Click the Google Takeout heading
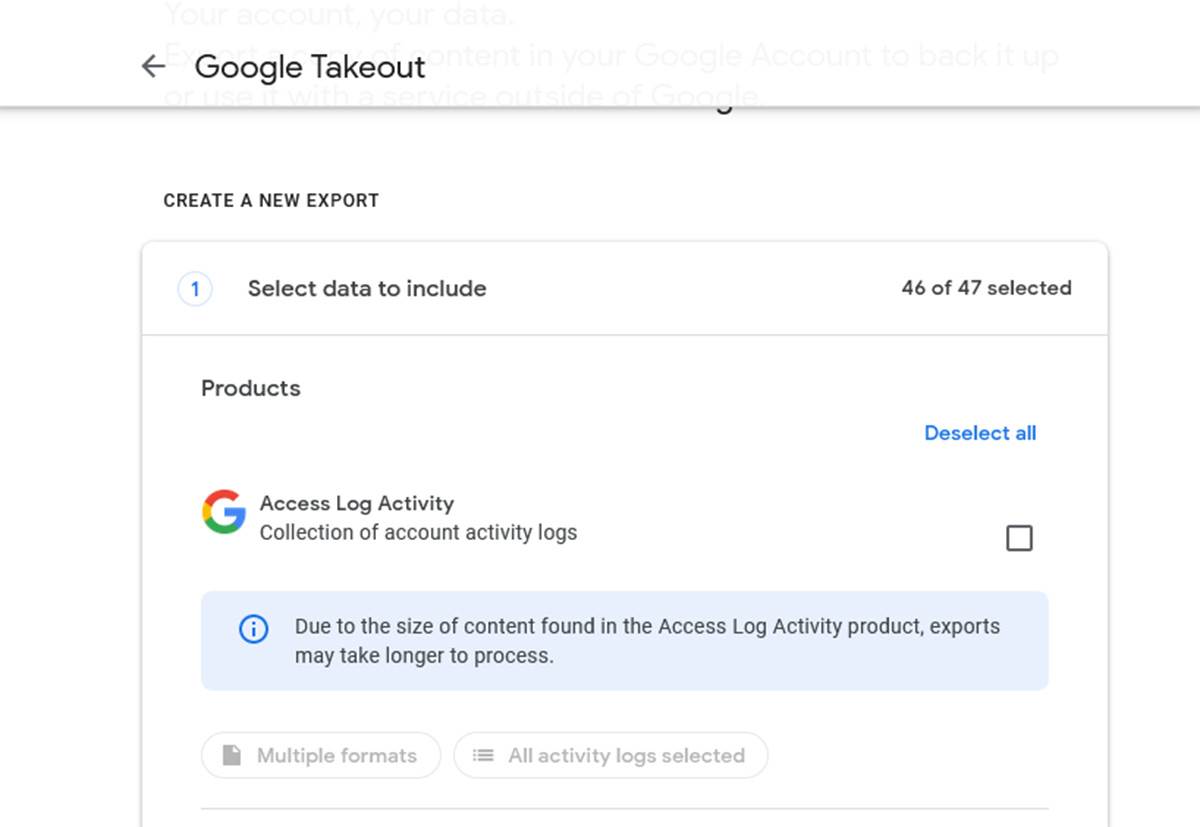 click(309, 67)
